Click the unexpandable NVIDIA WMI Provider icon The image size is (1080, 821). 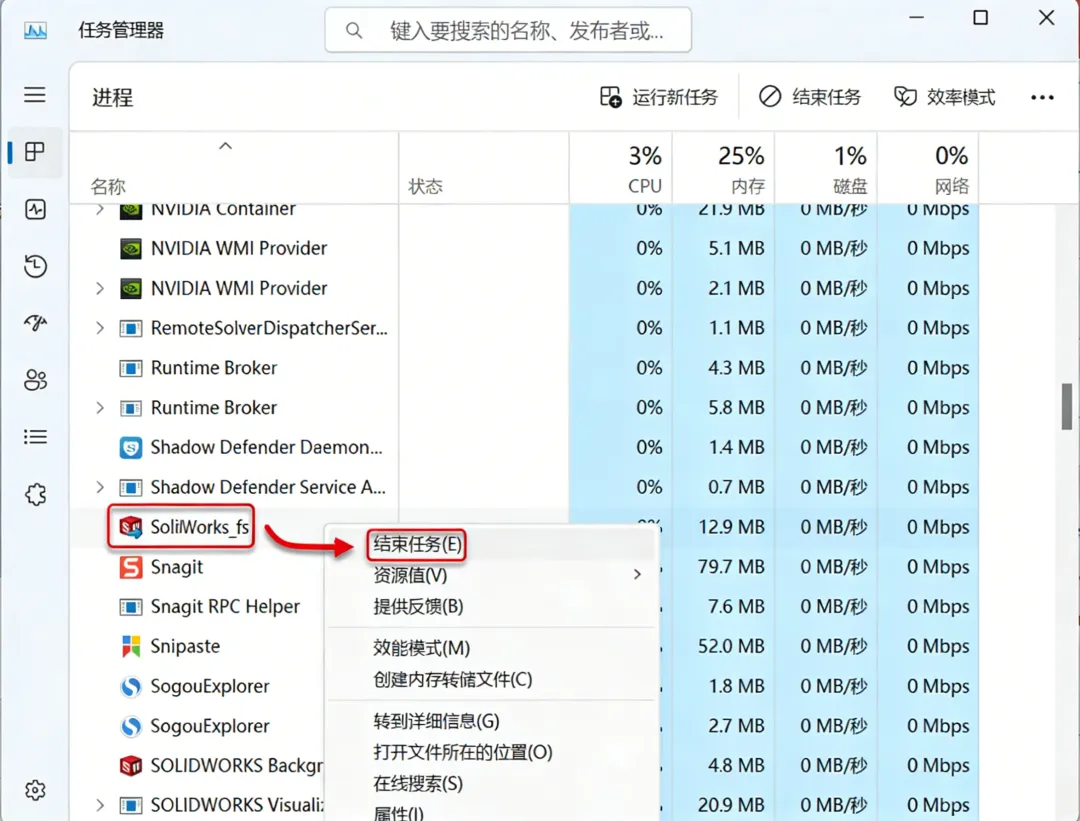click(131, 248)
